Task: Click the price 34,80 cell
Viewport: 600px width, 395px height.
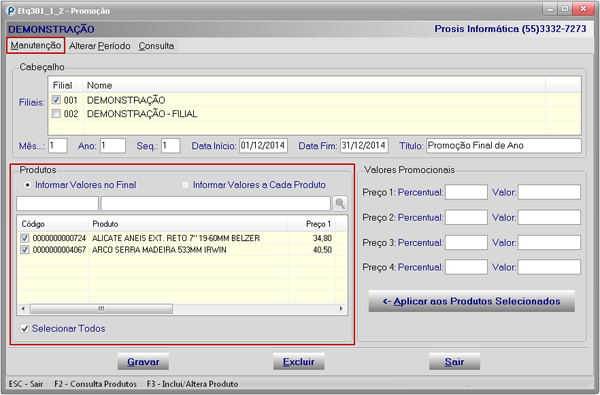Action: pyautogui.click(x=322, y=238)
